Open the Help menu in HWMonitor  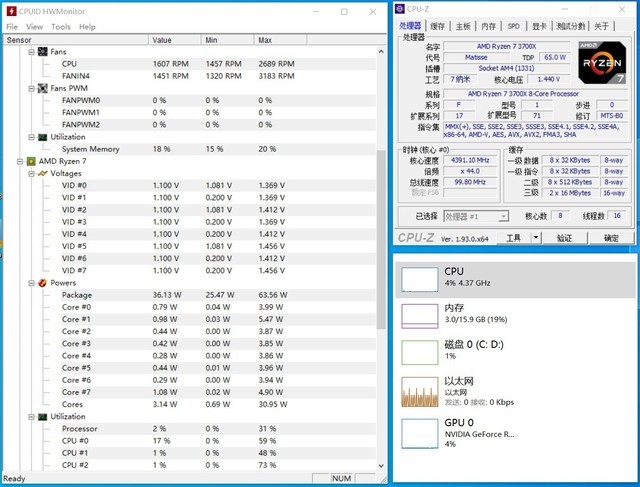[x=87, y=27]
